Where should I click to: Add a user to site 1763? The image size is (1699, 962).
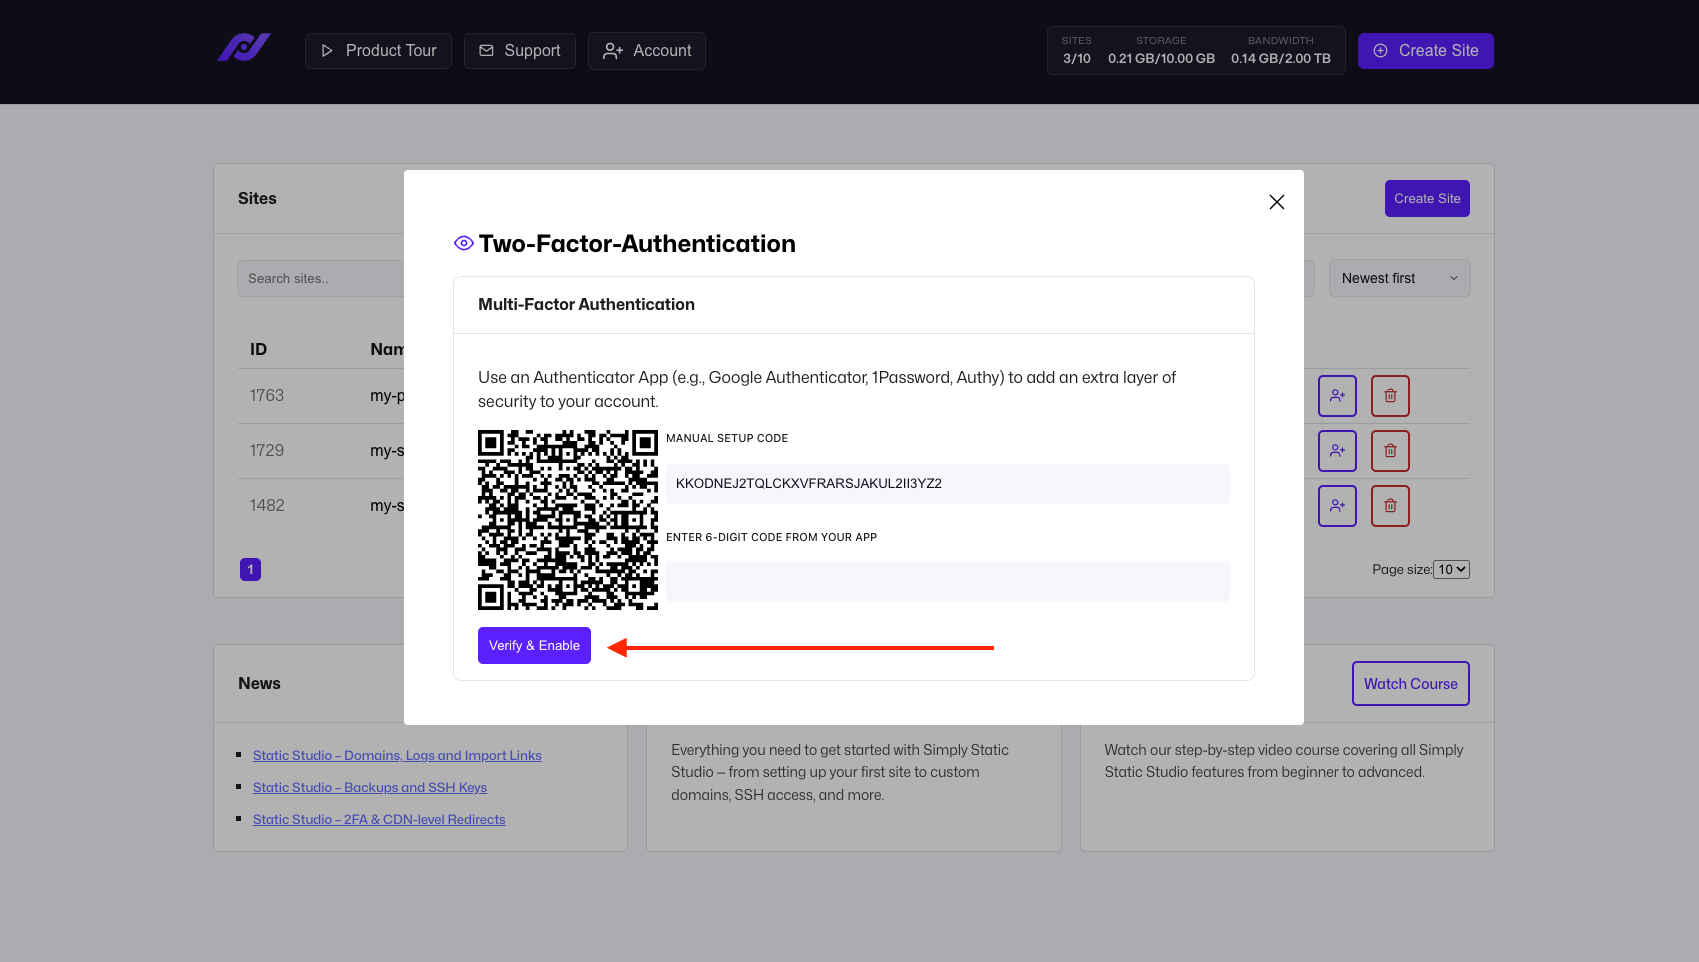click(1337, 396)
